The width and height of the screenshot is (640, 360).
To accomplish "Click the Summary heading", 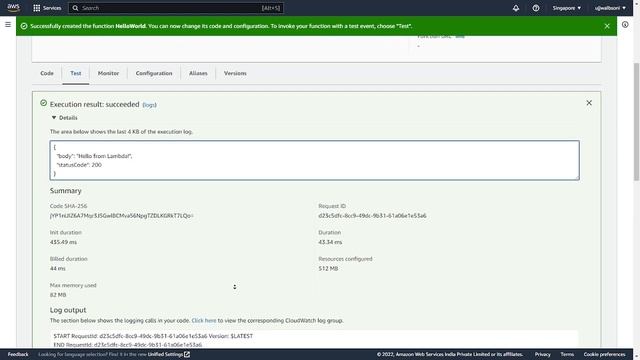I will coord(66,191).
